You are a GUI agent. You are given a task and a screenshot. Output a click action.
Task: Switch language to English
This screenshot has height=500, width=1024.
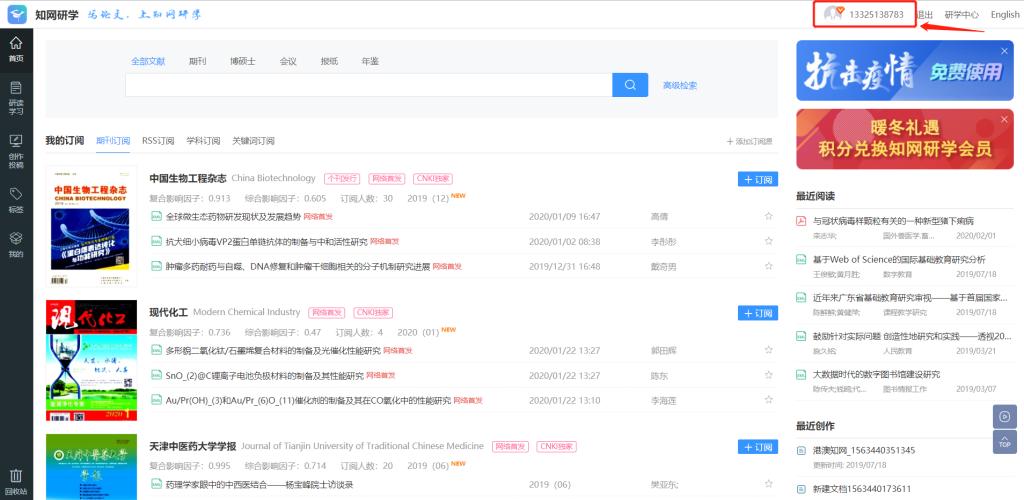click(x=1004, y=15)
